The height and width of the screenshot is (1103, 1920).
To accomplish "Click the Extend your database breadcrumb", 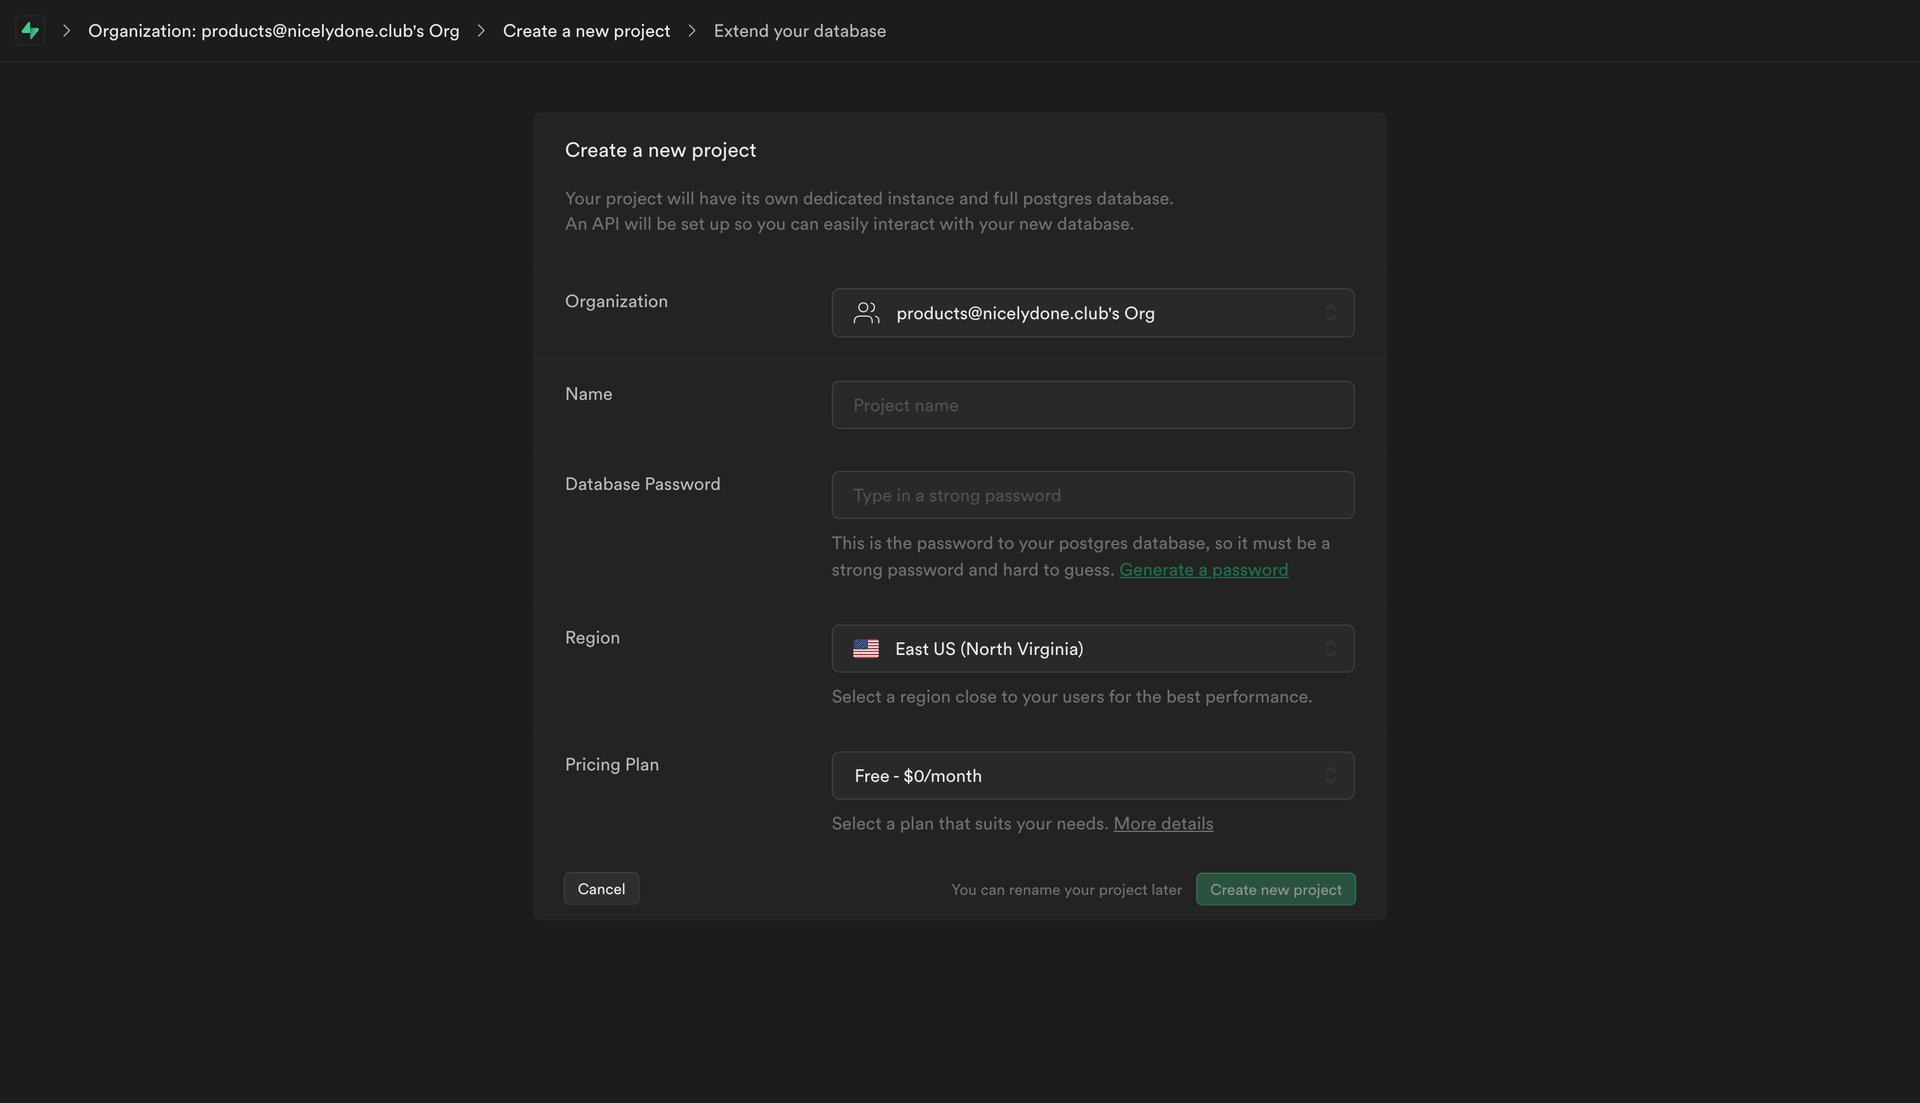I will click(x=799, y=30).
